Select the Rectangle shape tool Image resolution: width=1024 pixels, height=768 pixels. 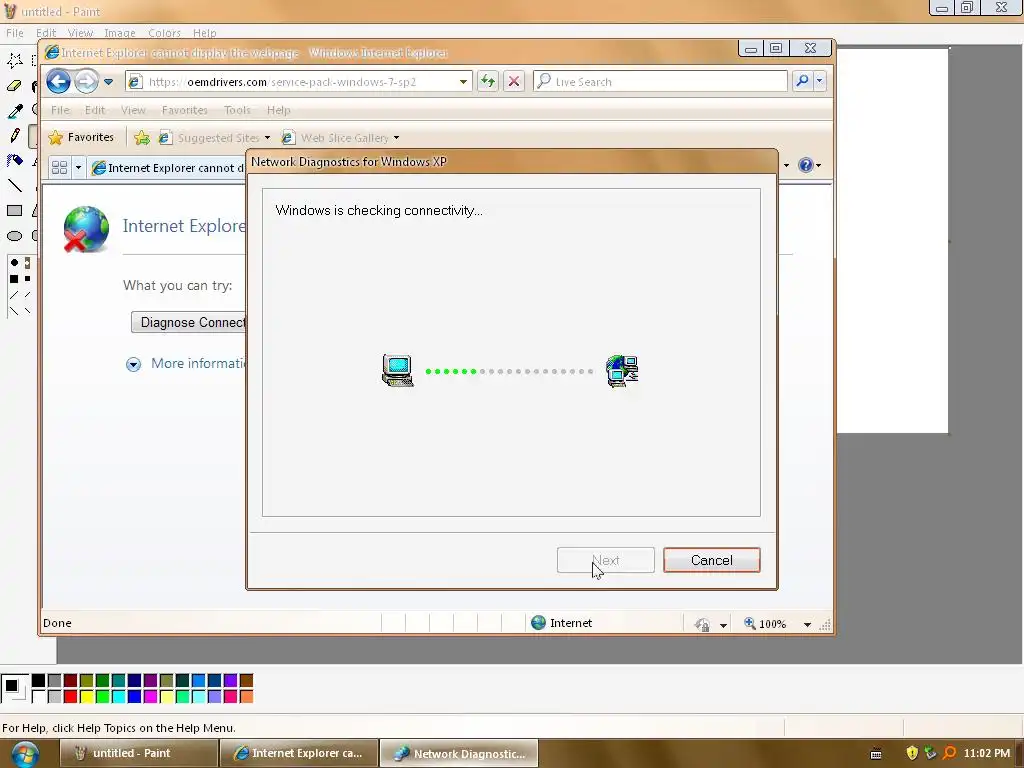pyautogui.click(x=14, y=210)
